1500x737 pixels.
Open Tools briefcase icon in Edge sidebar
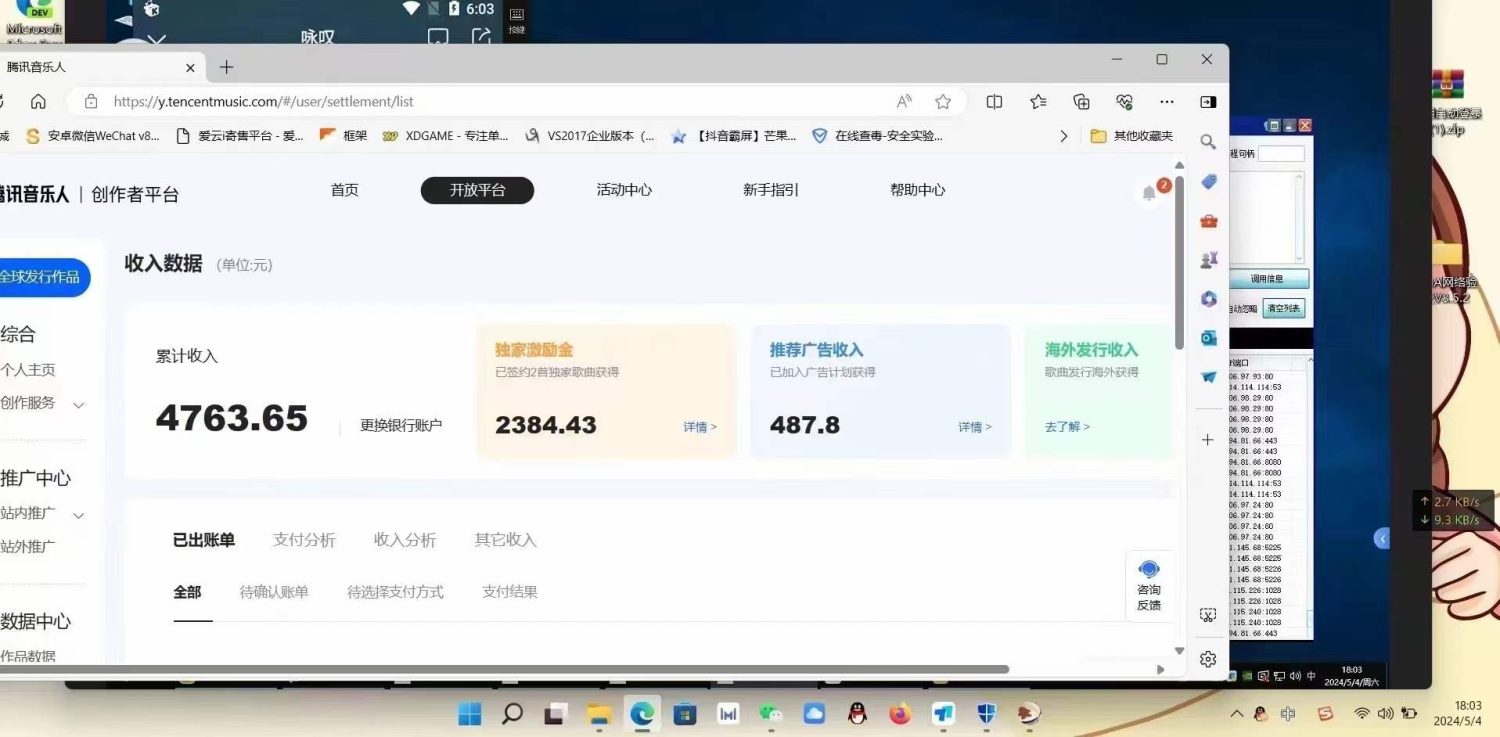point(1208,221)
